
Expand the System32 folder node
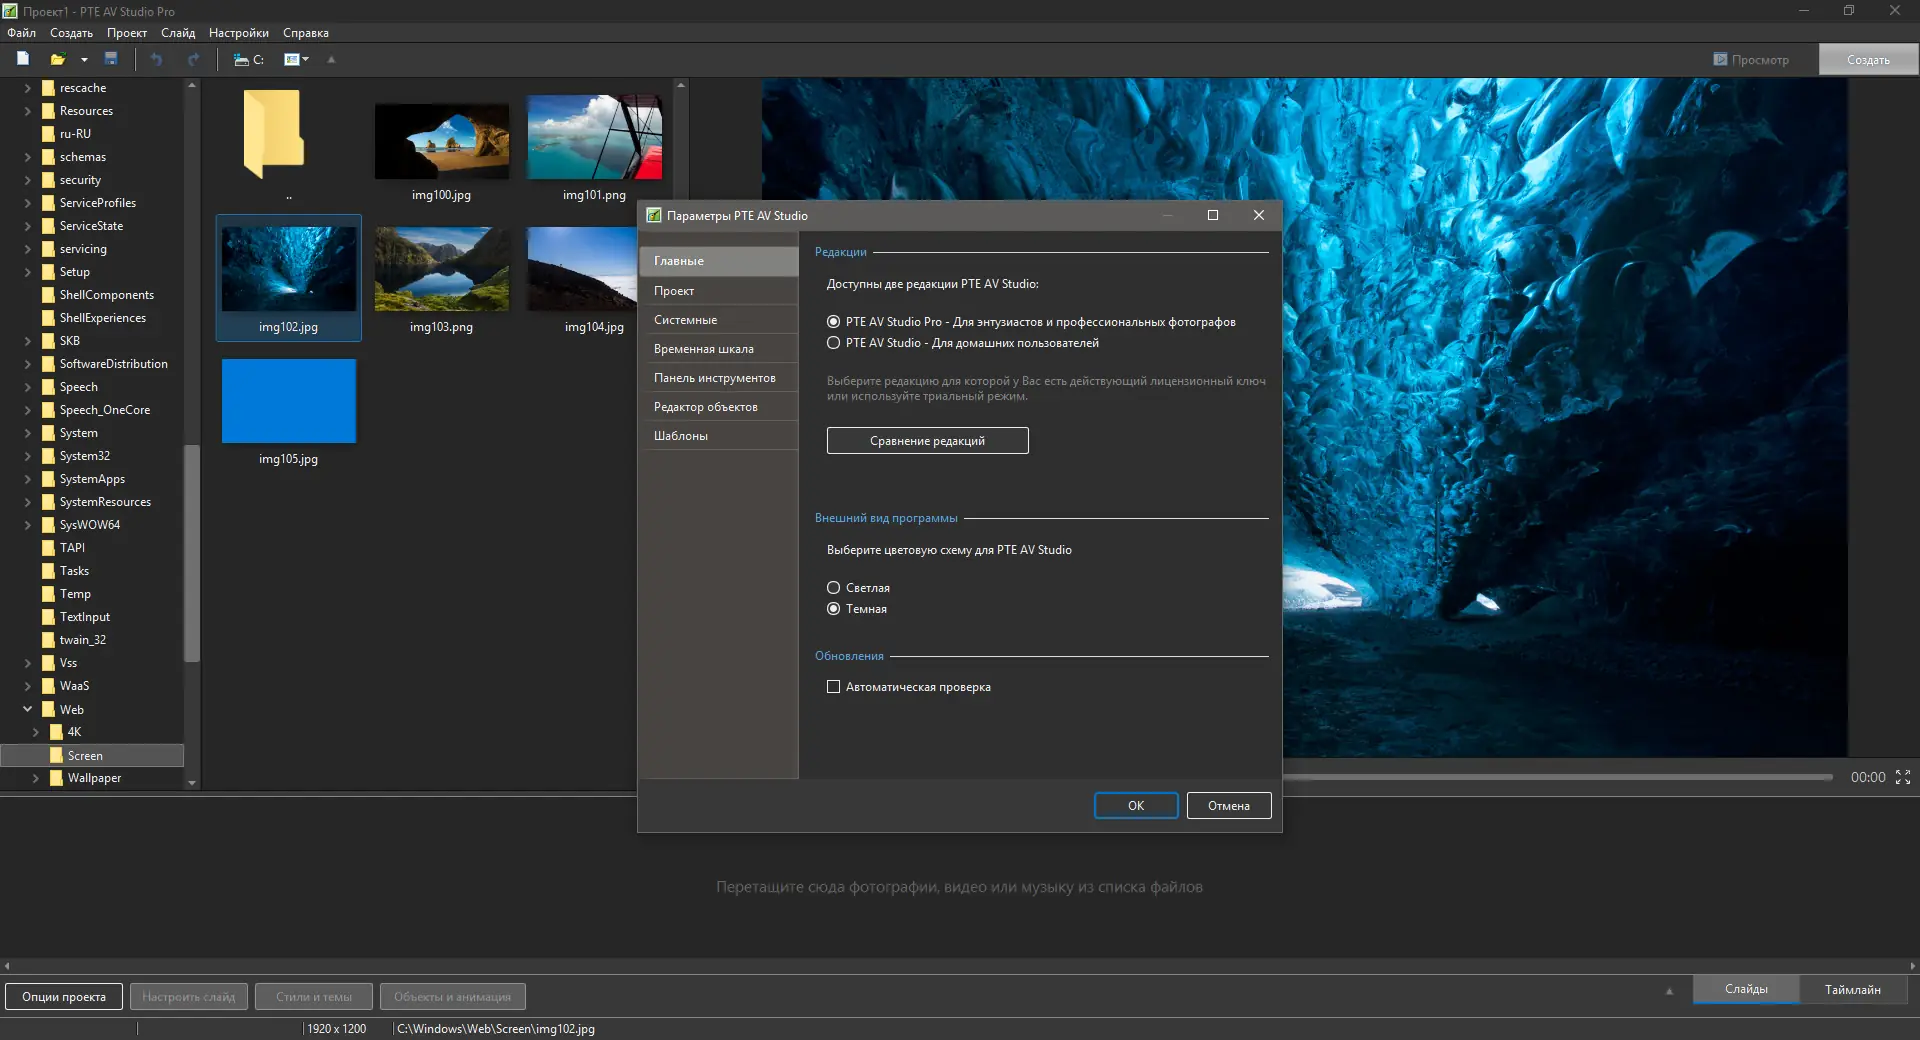pyautogui.click(x=28, y=456)
